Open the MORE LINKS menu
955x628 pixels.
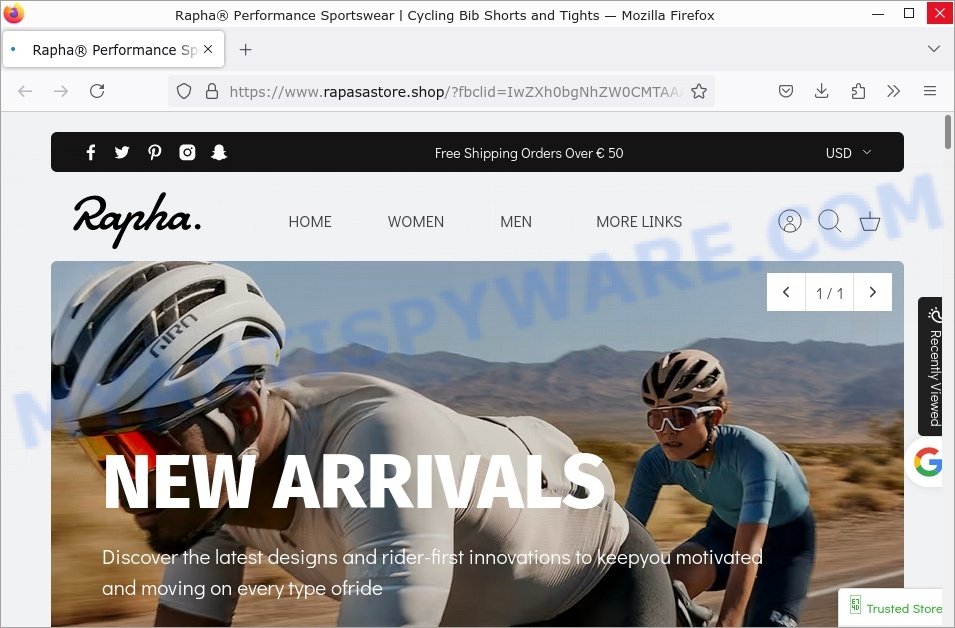pos(639,222)
